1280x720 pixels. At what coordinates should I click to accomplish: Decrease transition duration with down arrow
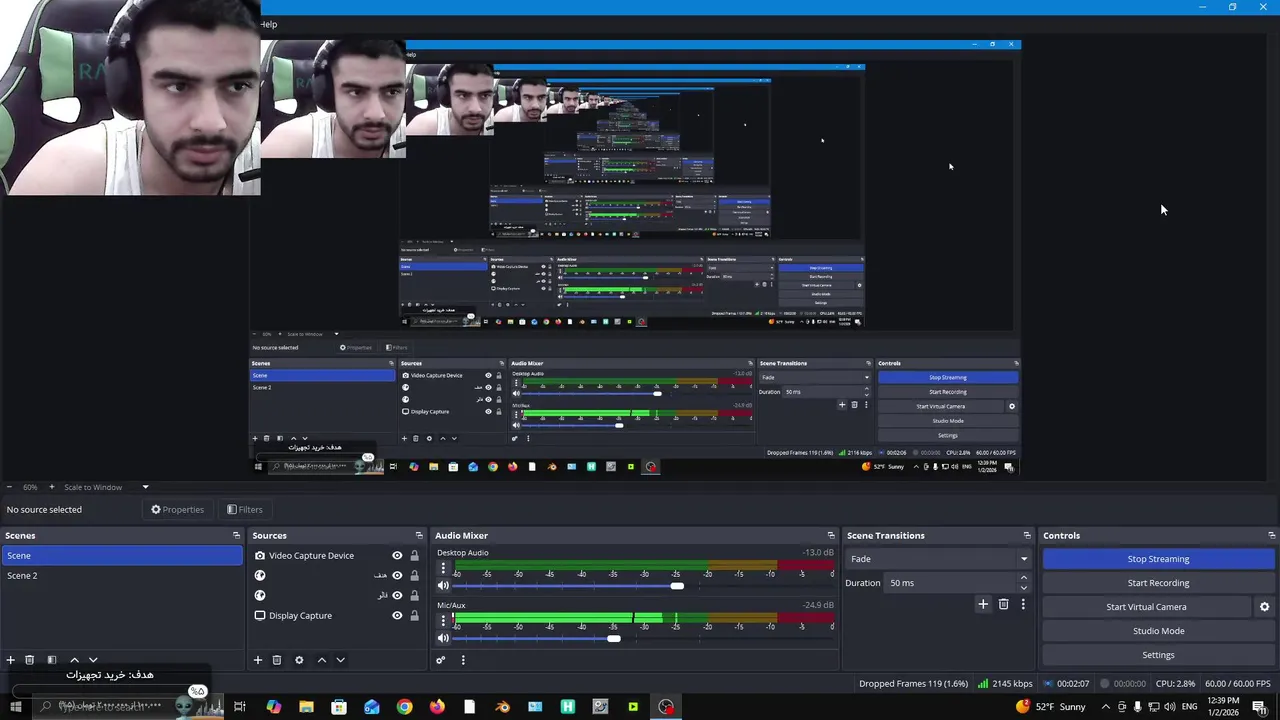tap(1023, 588)
